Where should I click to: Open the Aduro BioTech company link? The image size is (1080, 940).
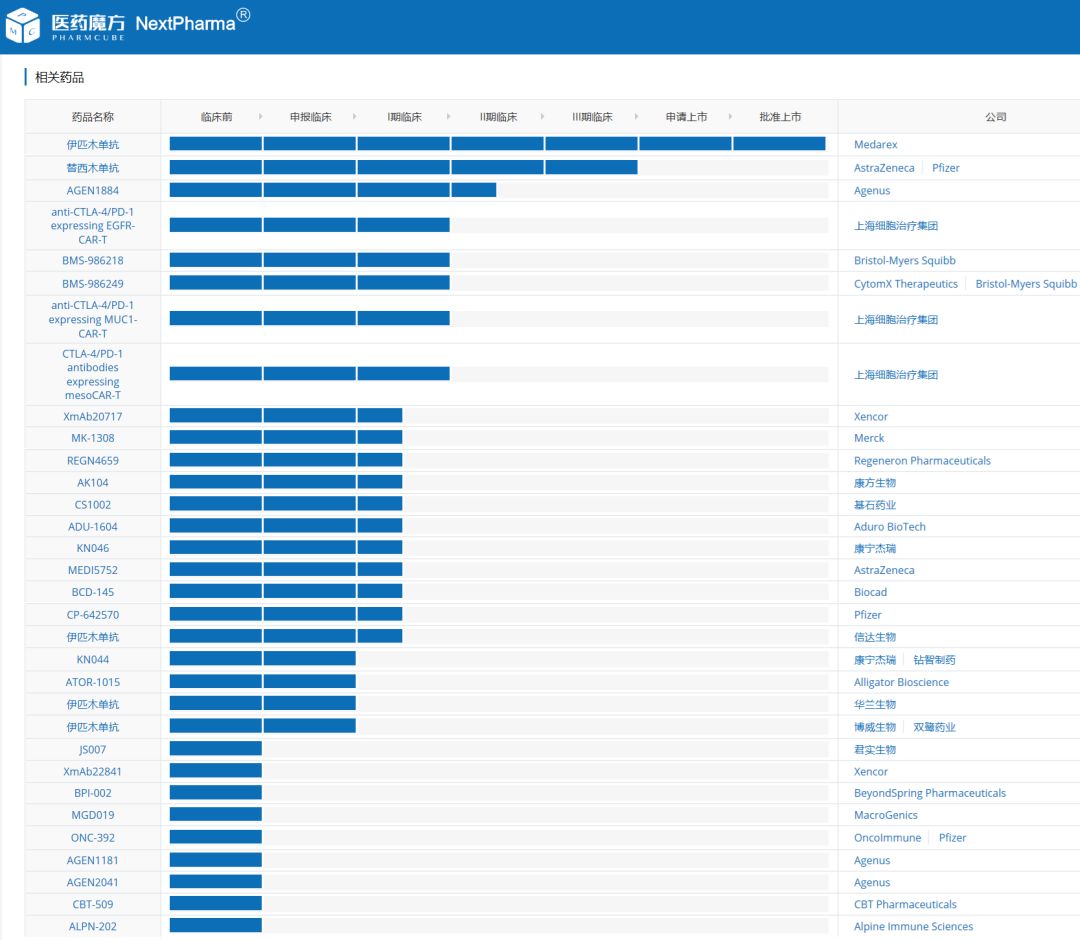coord(890,527)
